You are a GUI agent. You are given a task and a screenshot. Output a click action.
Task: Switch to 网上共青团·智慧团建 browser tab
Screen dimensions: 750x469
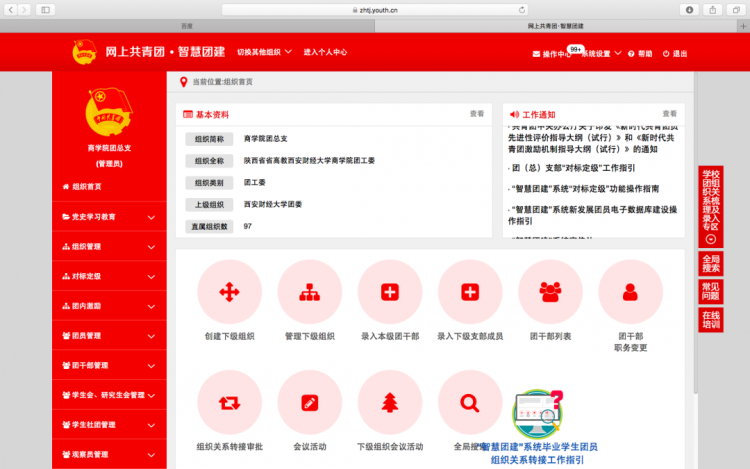coord(556,26)
